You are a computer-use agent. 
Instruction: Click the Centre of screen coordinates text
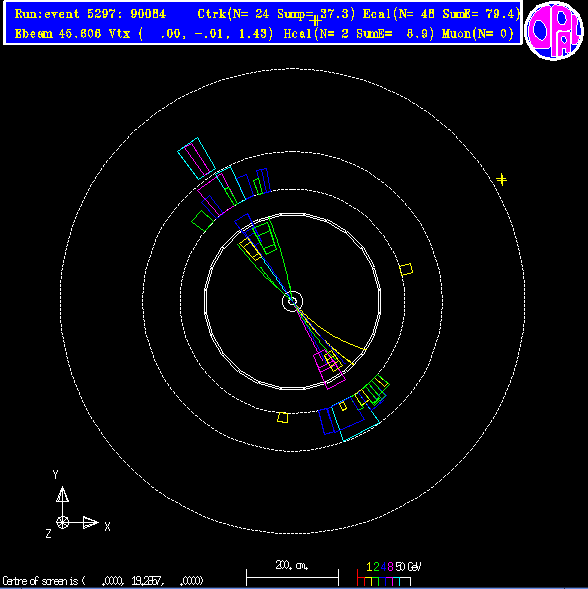103,581
